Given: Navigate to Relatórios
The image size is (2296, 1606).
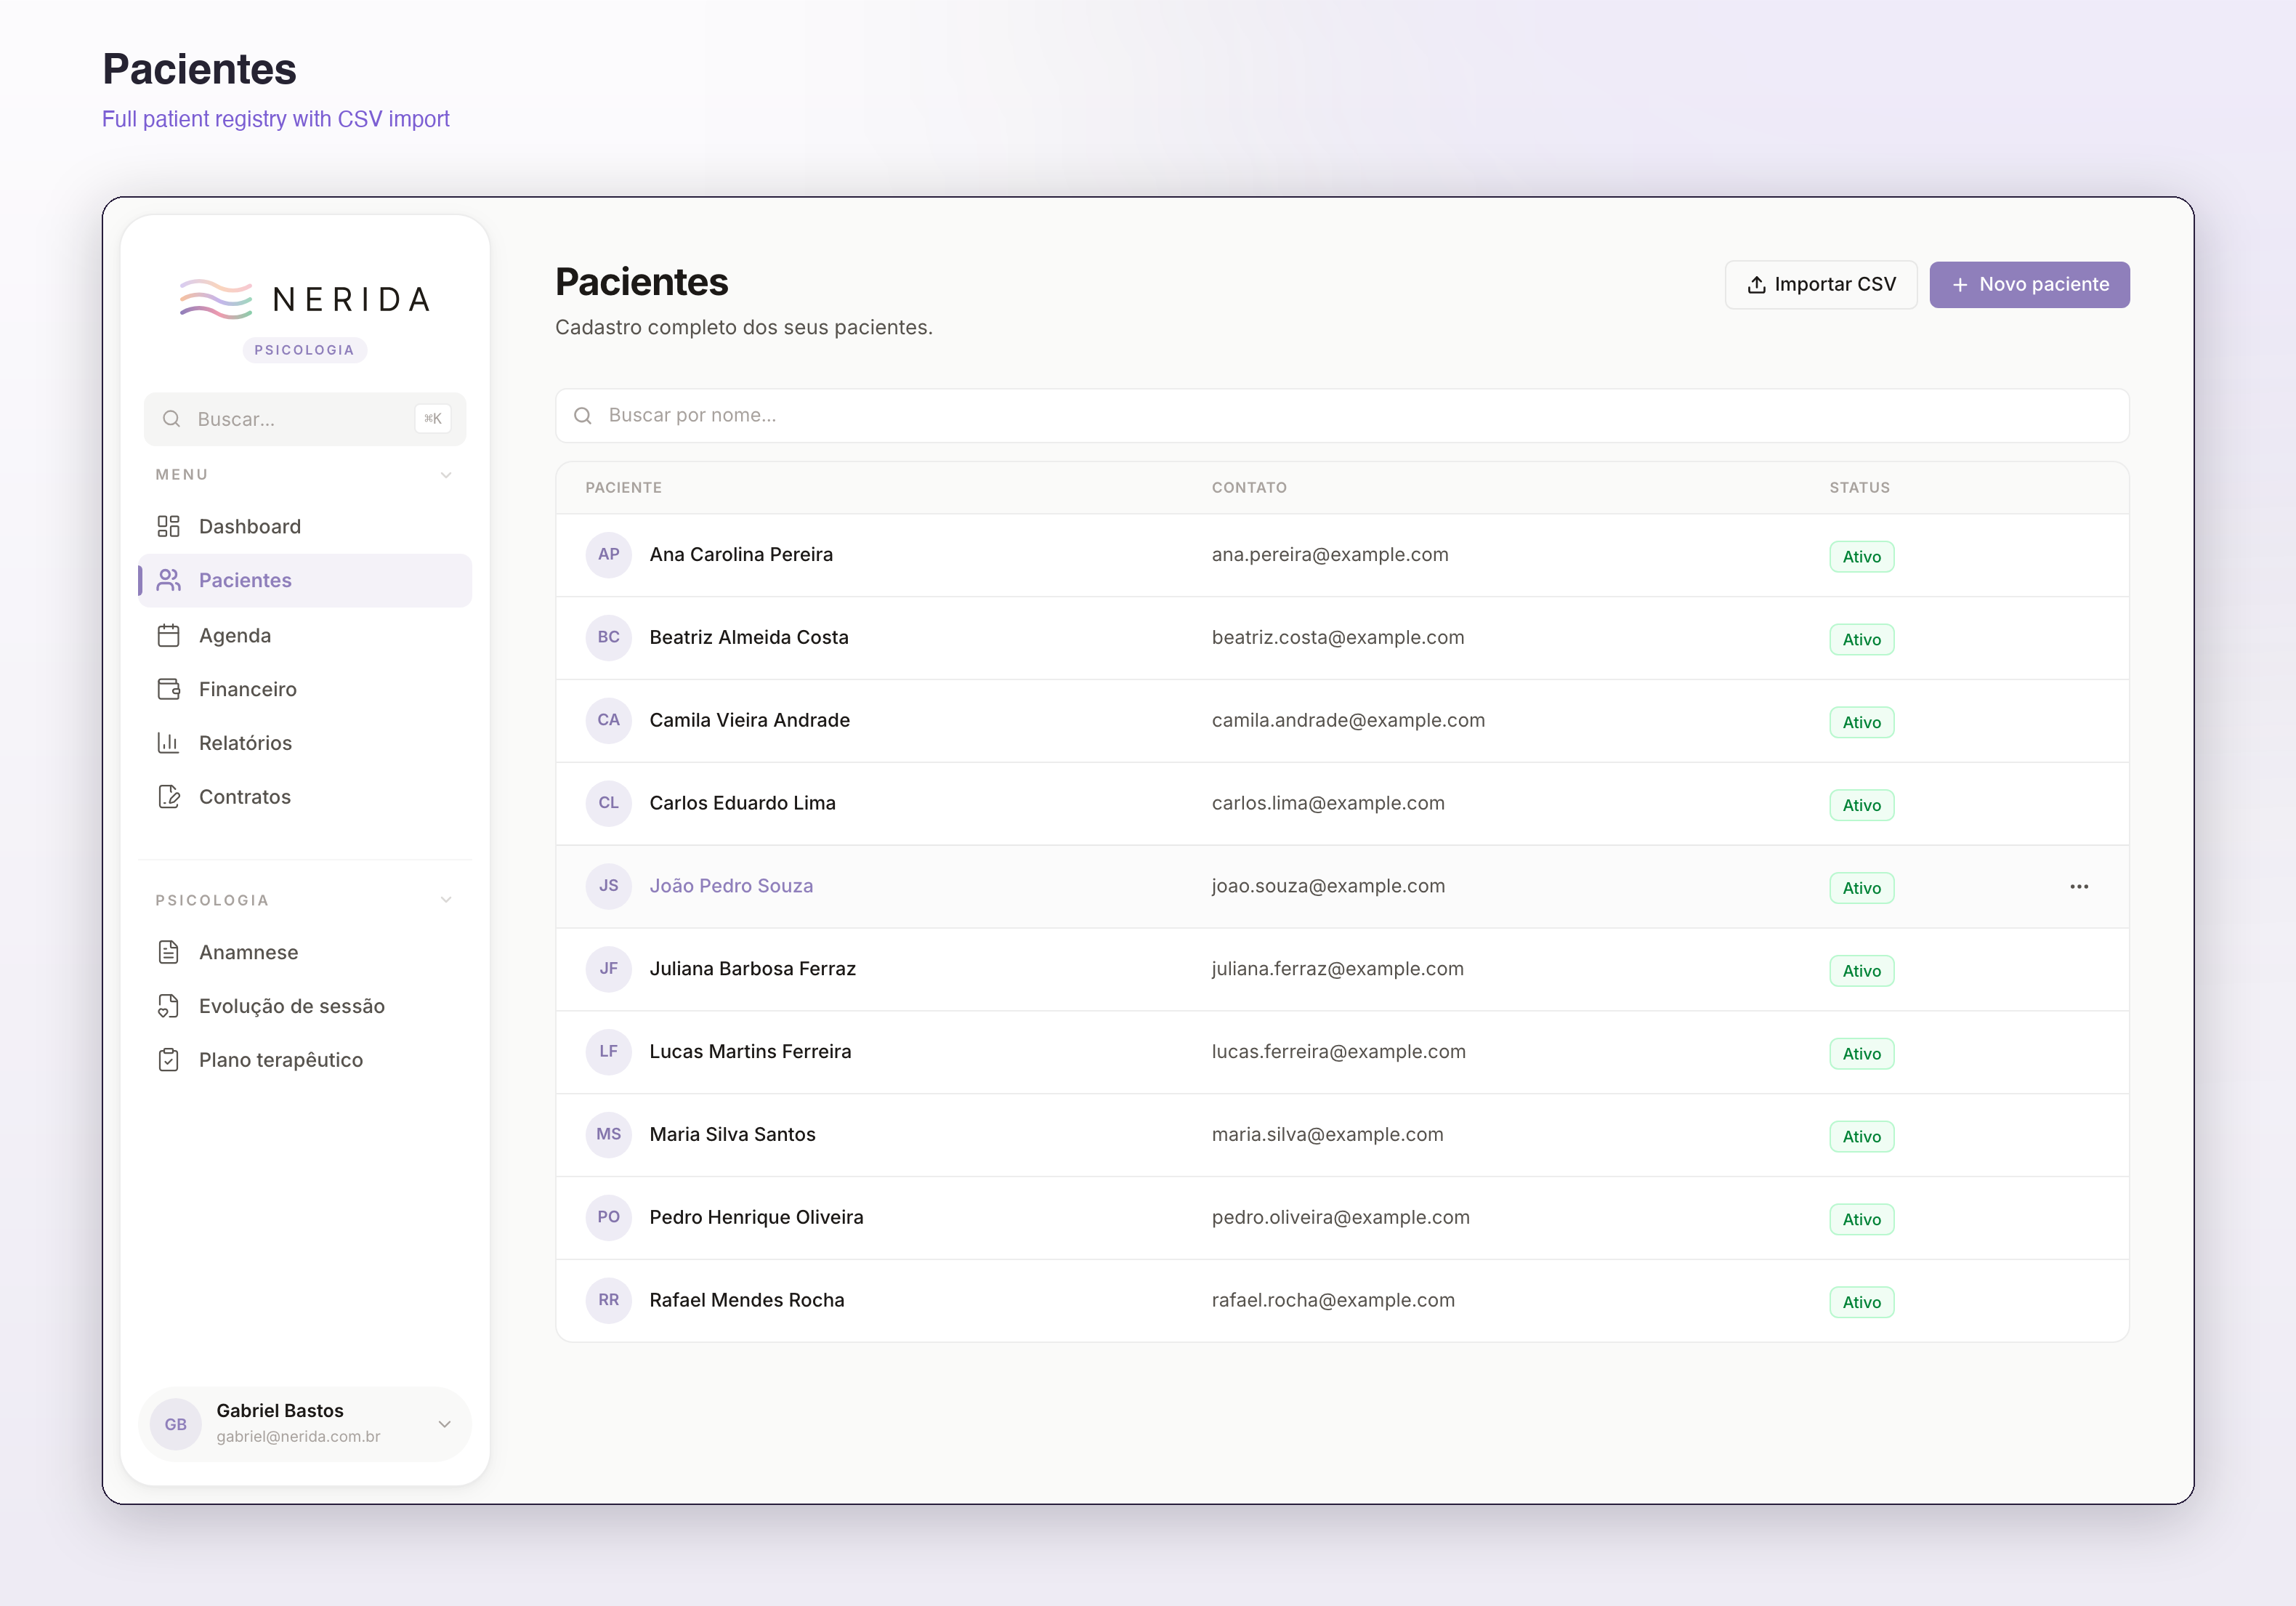Looking at the screenshot, I should point(305,743).
